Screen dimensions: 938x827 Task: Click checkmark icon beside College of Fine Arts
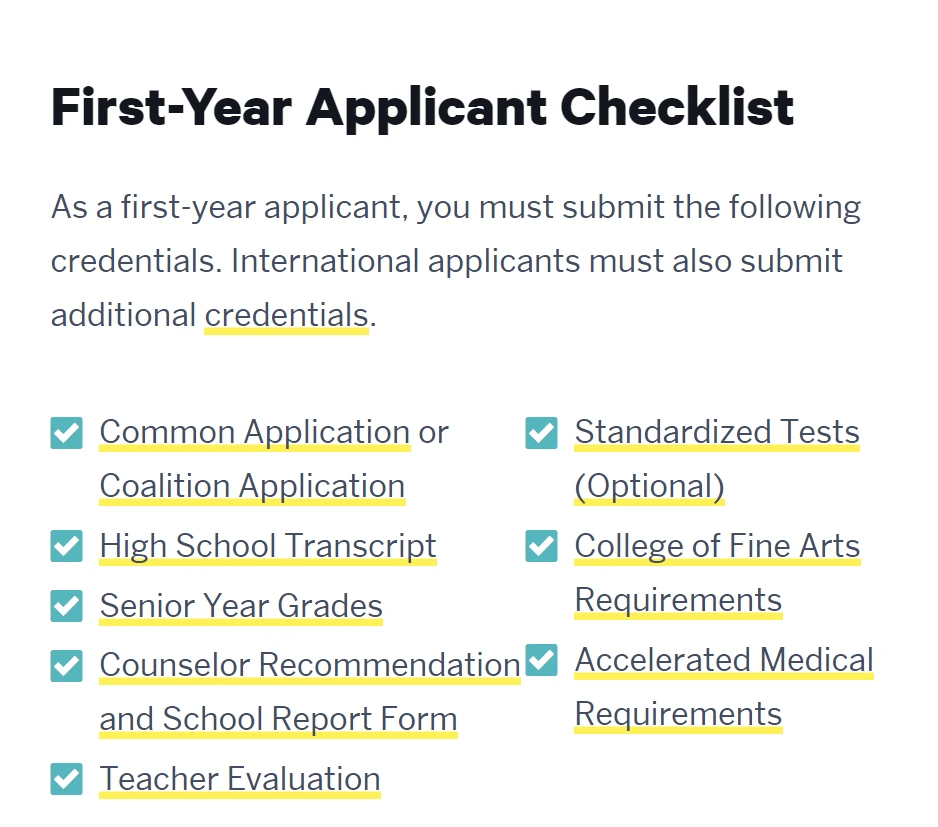[542, 546]
